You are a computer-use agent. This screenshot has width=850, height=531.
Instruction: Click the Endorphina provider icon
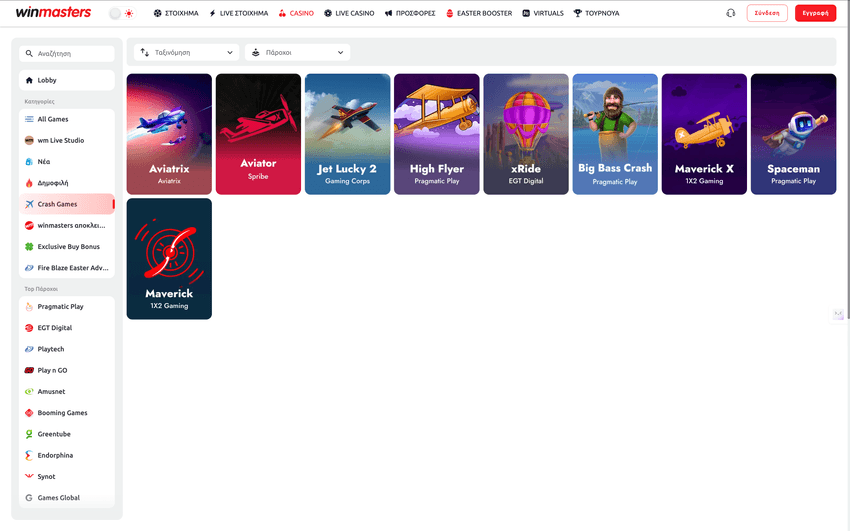click(x=29, y=455)
